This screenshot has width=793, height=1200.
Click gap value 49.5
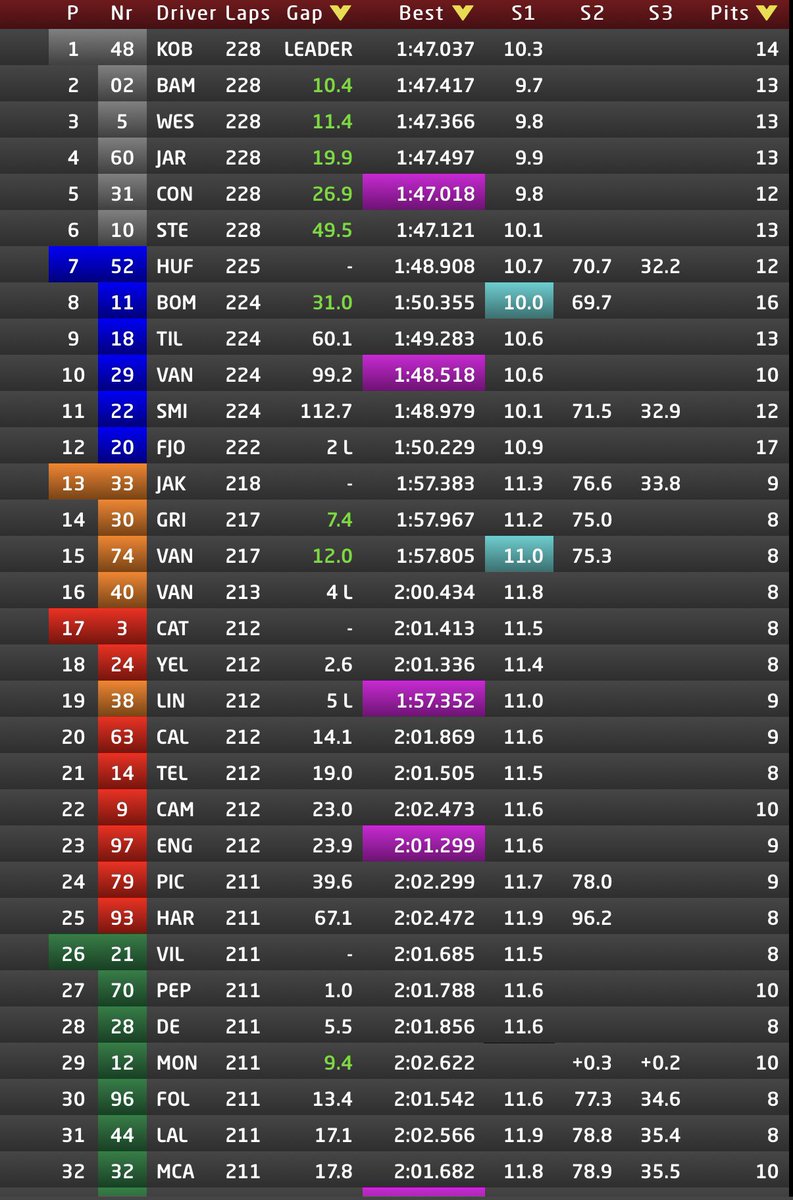pos(332,229)
